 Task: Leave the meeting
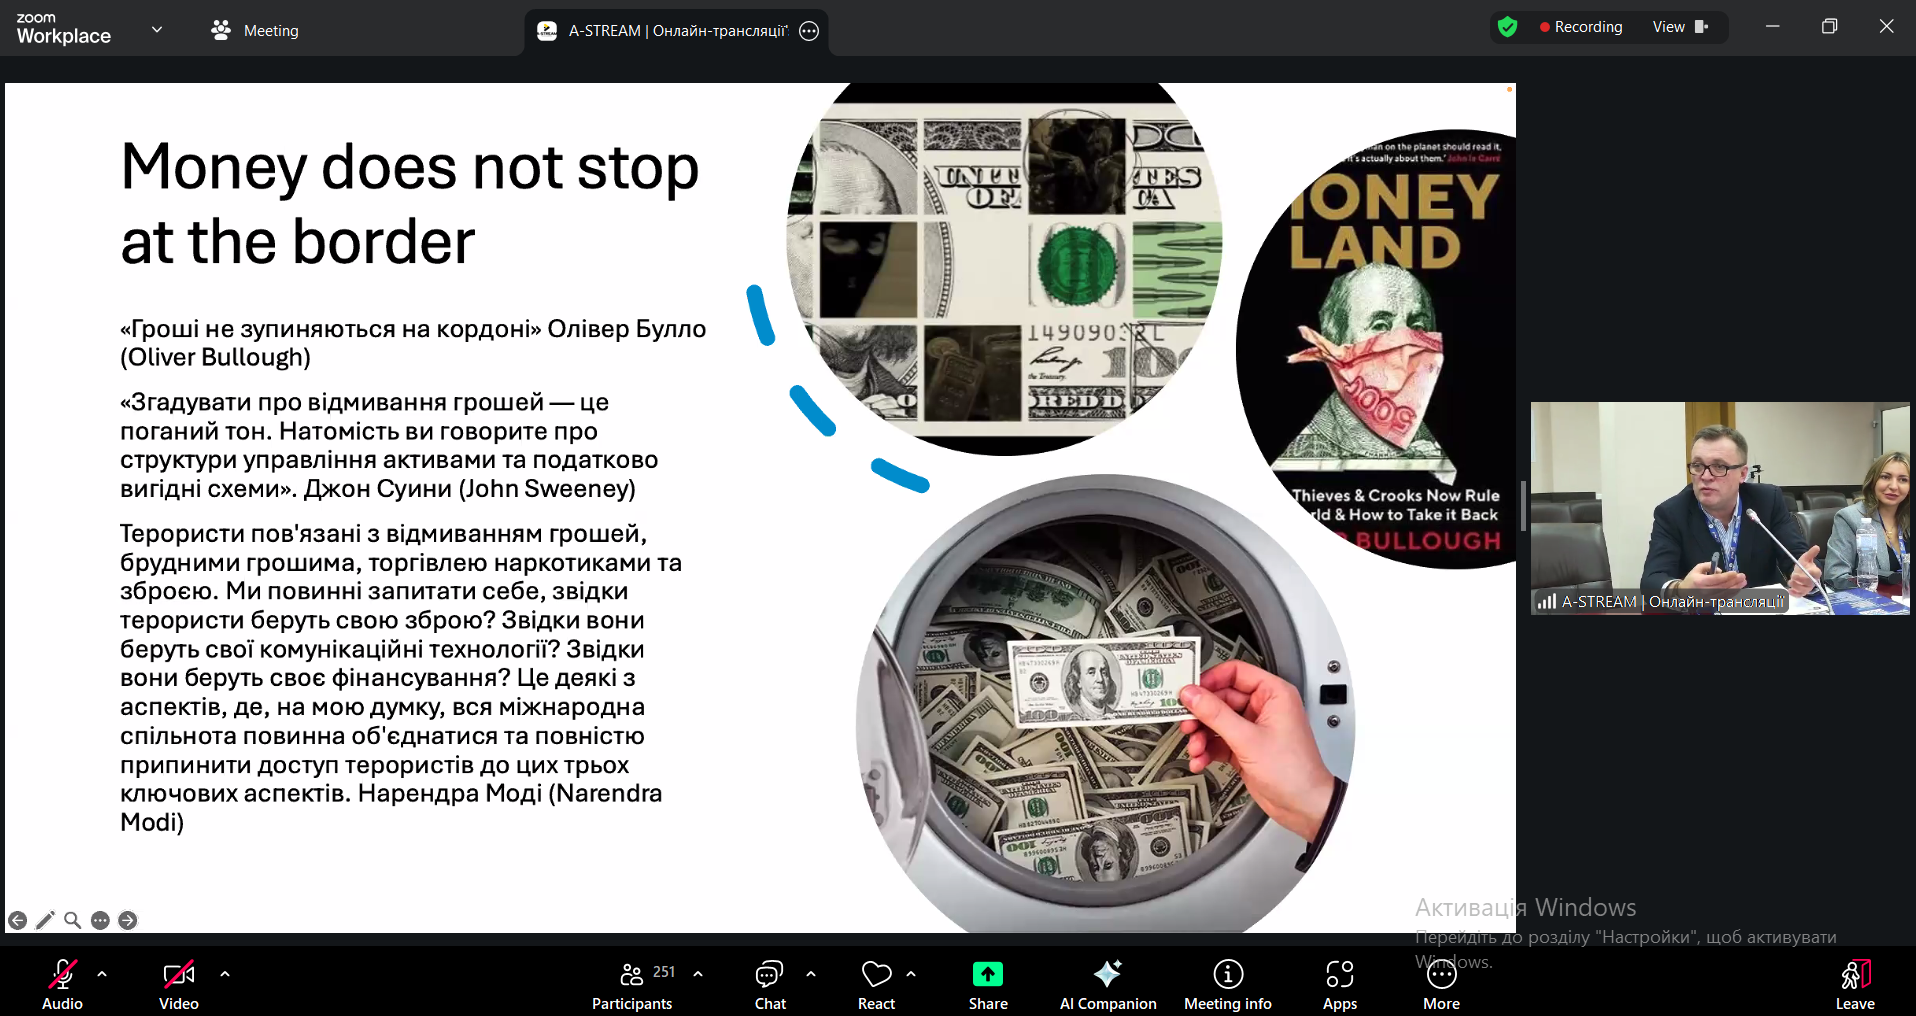(x=1854, y=983)
